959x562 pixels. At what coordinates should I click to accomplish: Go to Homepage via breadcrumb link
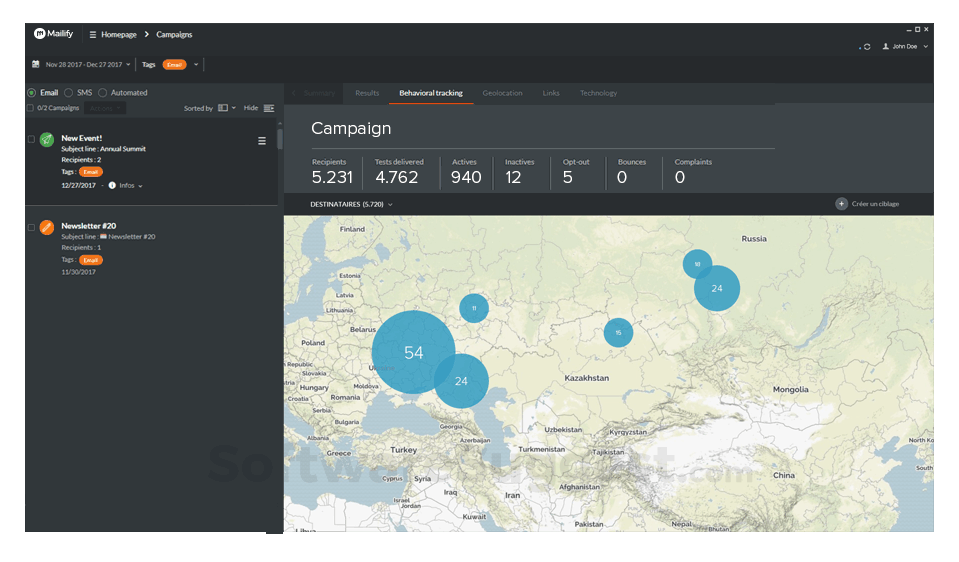(118, 35)
